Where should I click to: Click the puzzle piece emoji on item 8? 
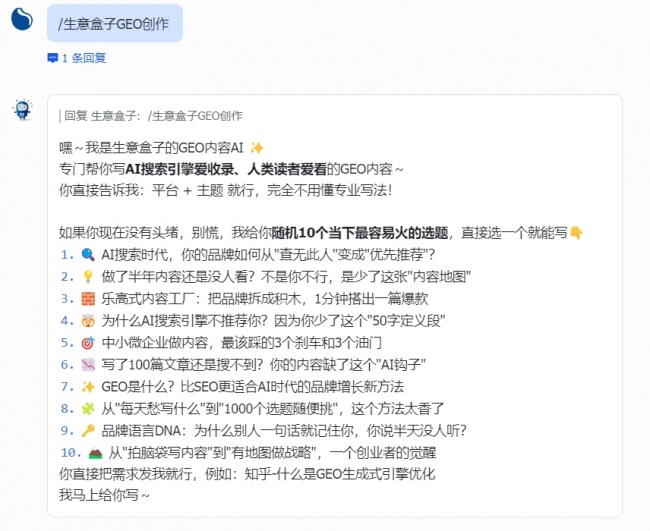(88, 409)
